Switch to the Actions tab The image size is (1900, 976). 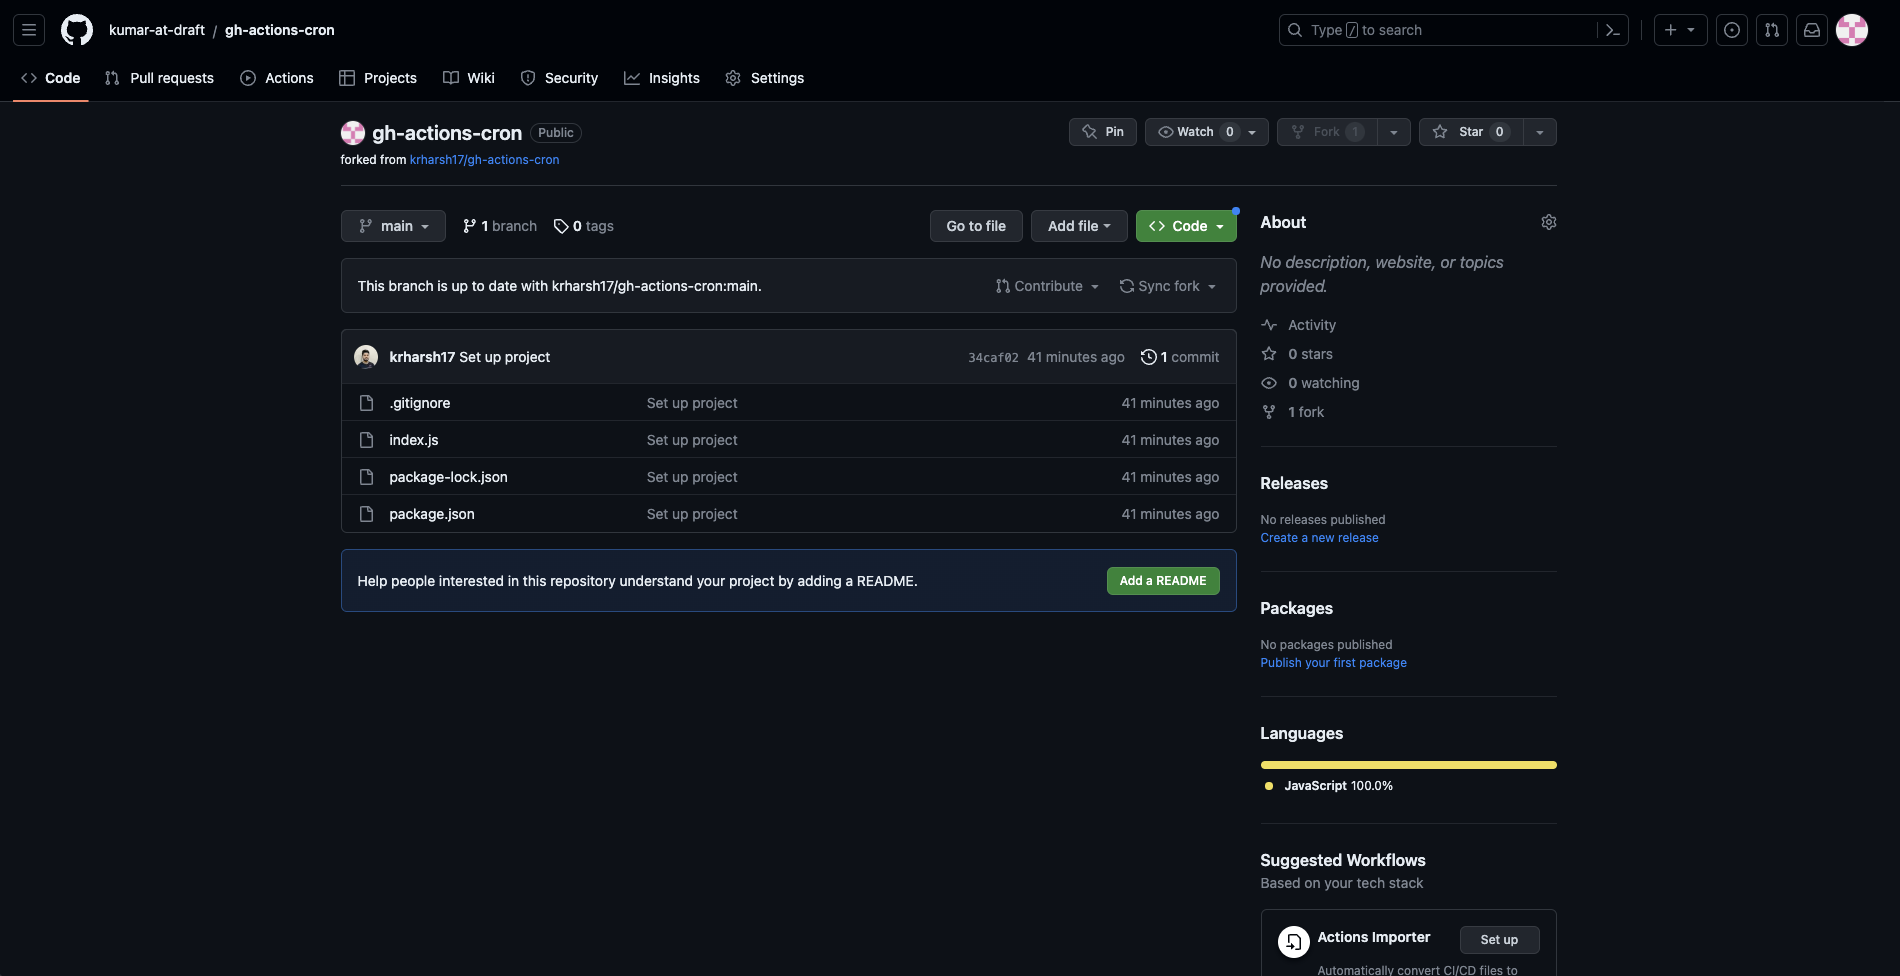[277, 78]
